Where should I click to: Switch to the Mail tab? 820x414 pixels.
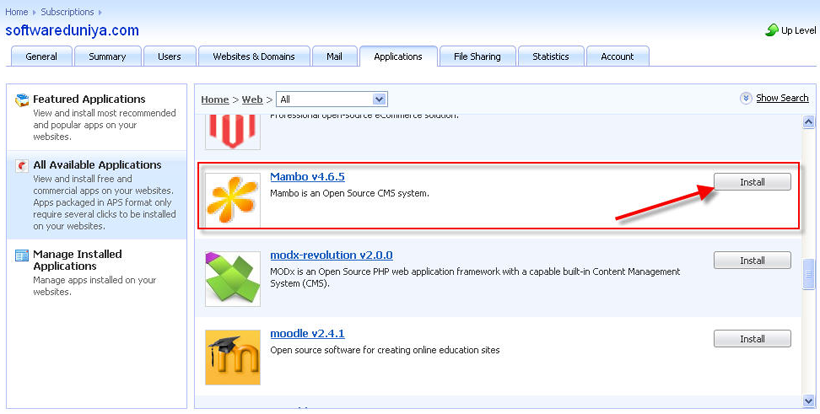[335, 56]
